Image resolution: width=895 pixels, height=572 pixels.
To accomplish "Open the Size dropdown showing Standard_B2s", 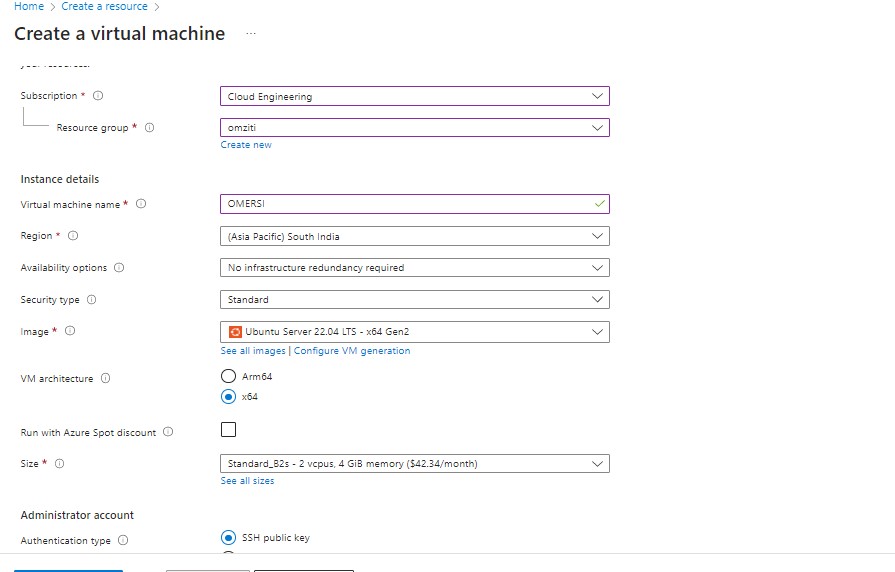I will (x=414, y=464).
